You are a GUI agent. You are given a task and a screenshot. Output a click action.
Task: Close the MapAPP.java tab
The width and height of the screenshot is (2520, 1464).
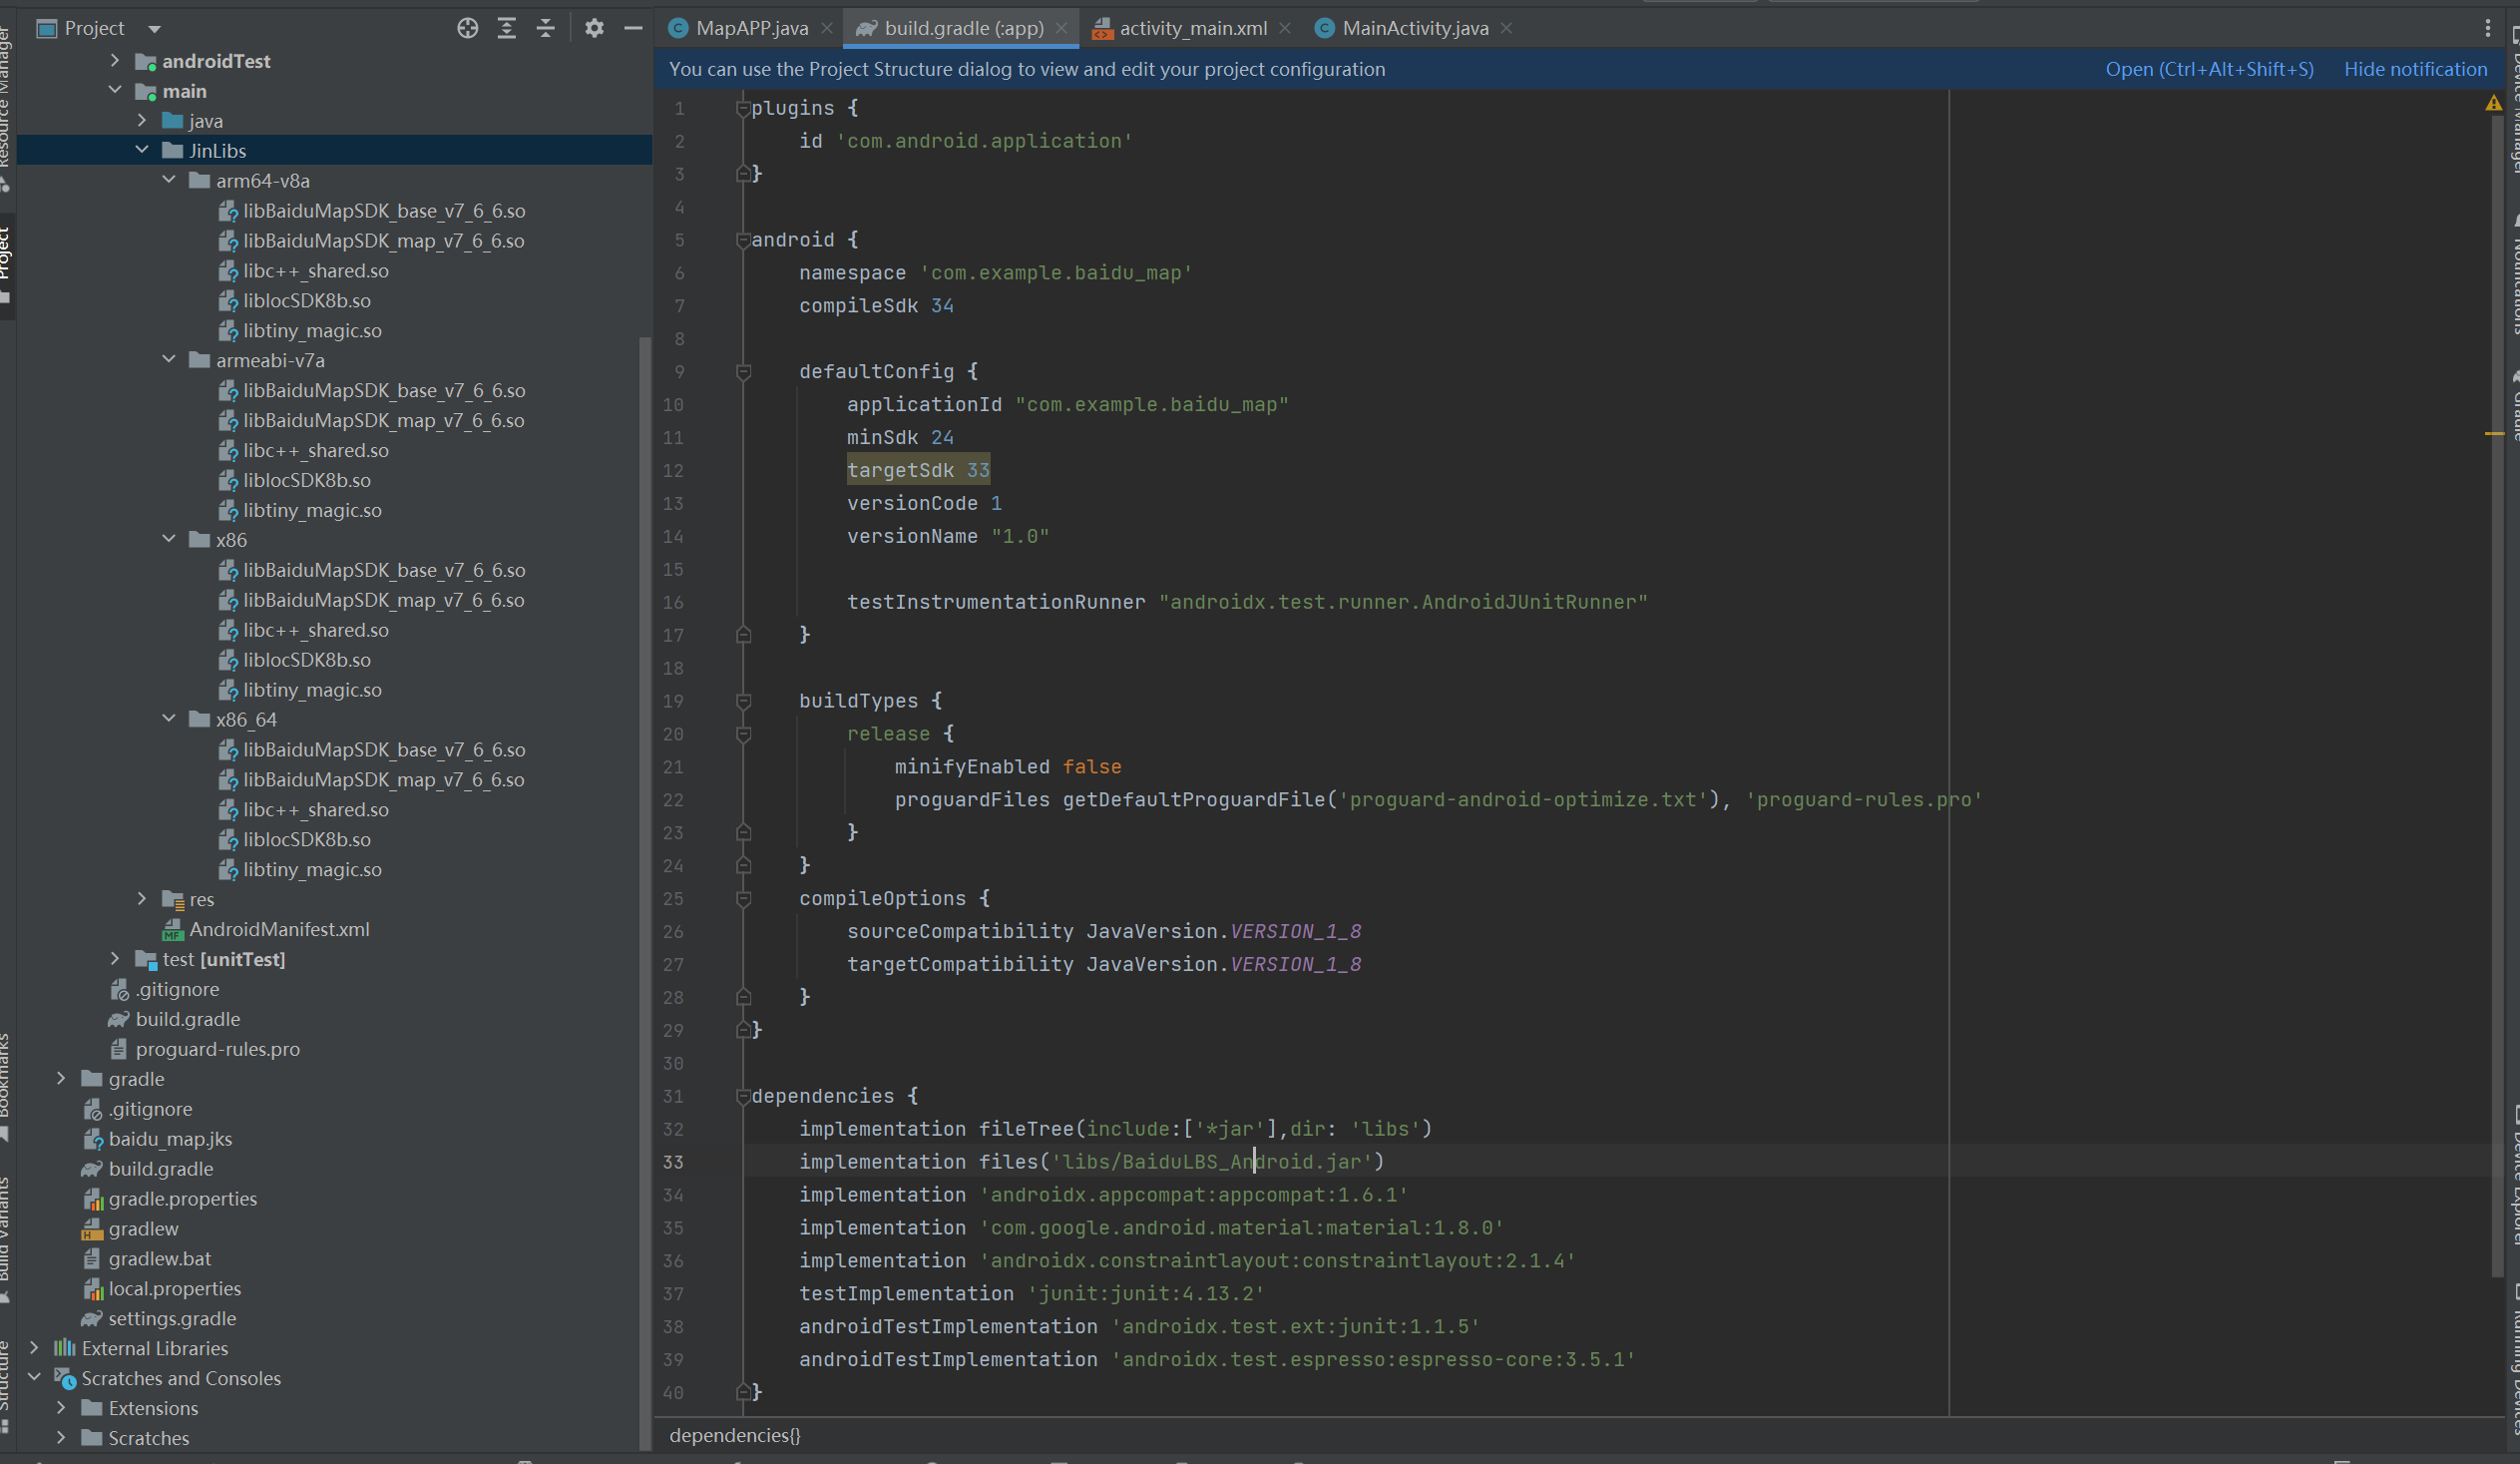(827, 28)
